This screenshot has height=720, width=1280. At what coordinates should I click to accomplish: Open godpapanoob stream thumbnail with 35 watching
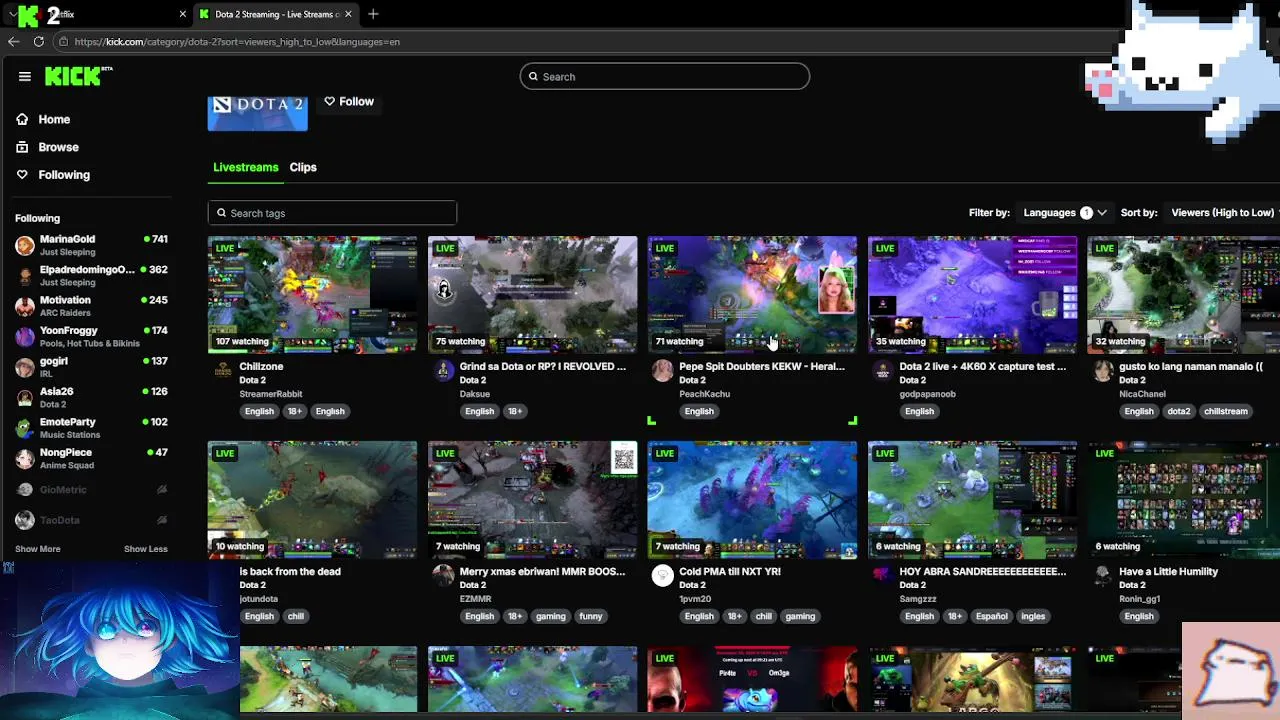click(972, 294)
